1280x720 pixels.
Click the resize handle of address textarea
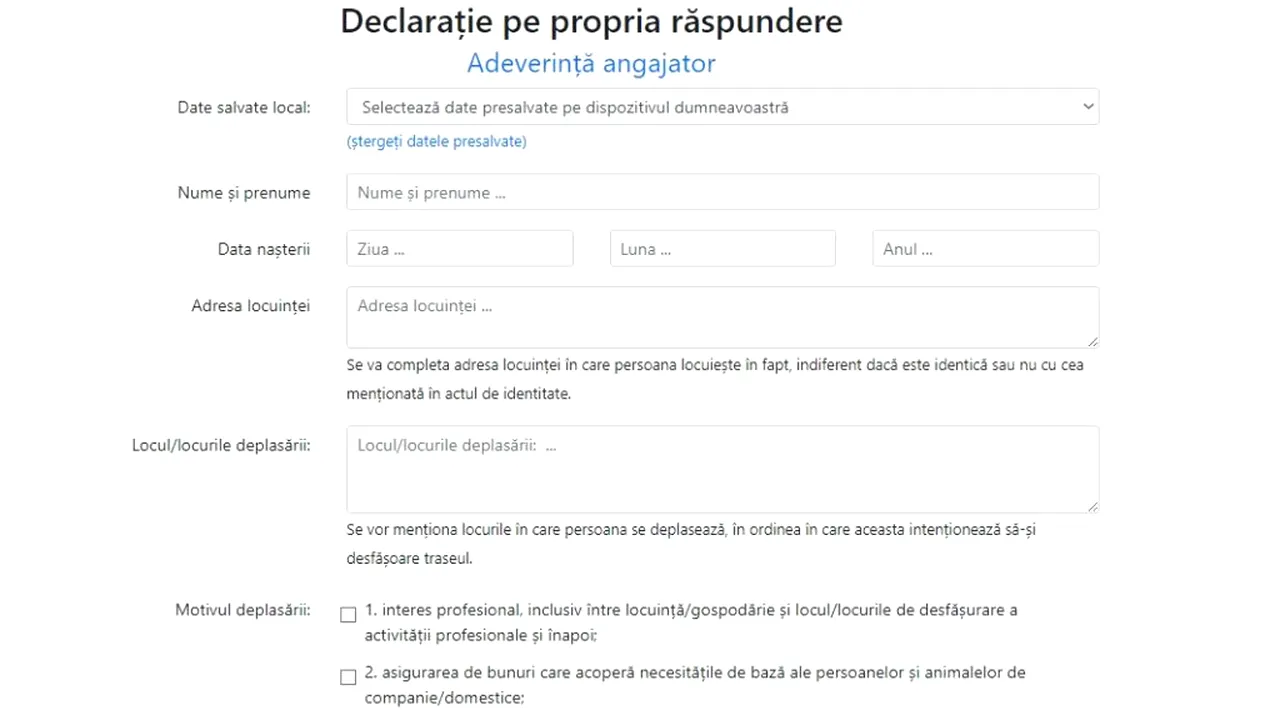[1093, 342]
